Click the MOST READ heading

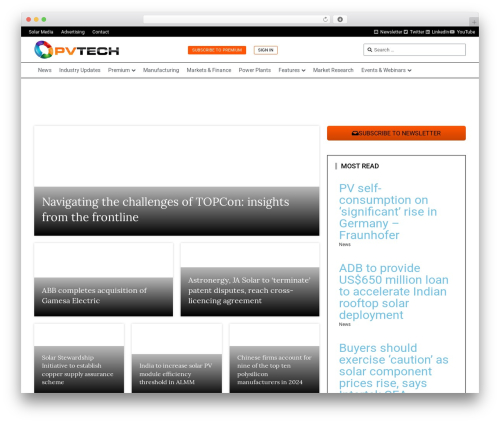click(360, 166)
